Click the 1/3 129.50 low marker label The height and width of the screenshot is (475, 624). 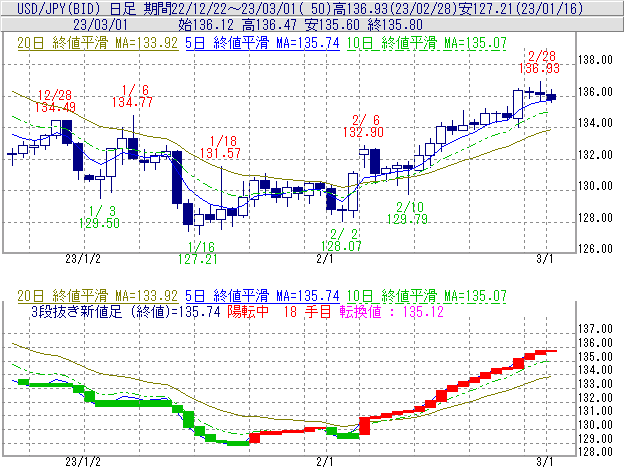tap(99, 217)
